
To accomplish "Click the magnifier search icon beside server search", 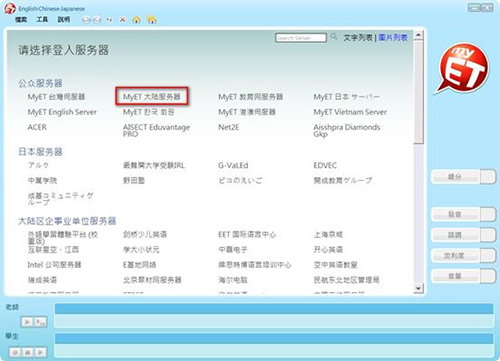I will tap(334, 37).
